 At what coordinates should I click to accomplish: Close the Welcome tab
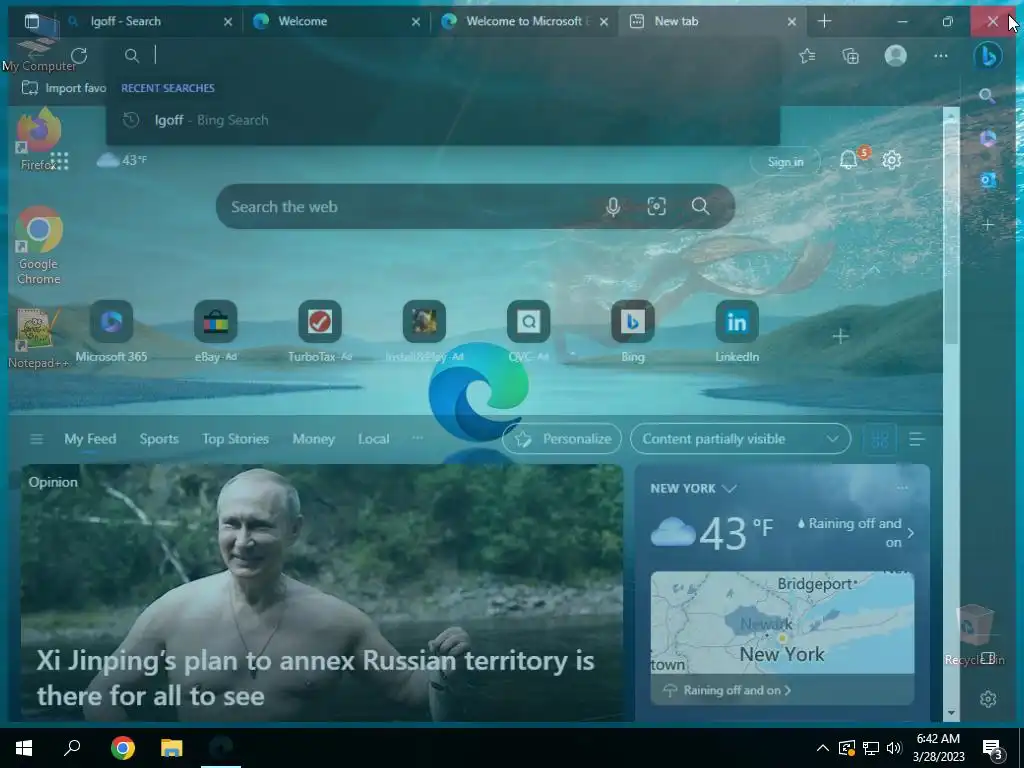(x=416, y=22)
